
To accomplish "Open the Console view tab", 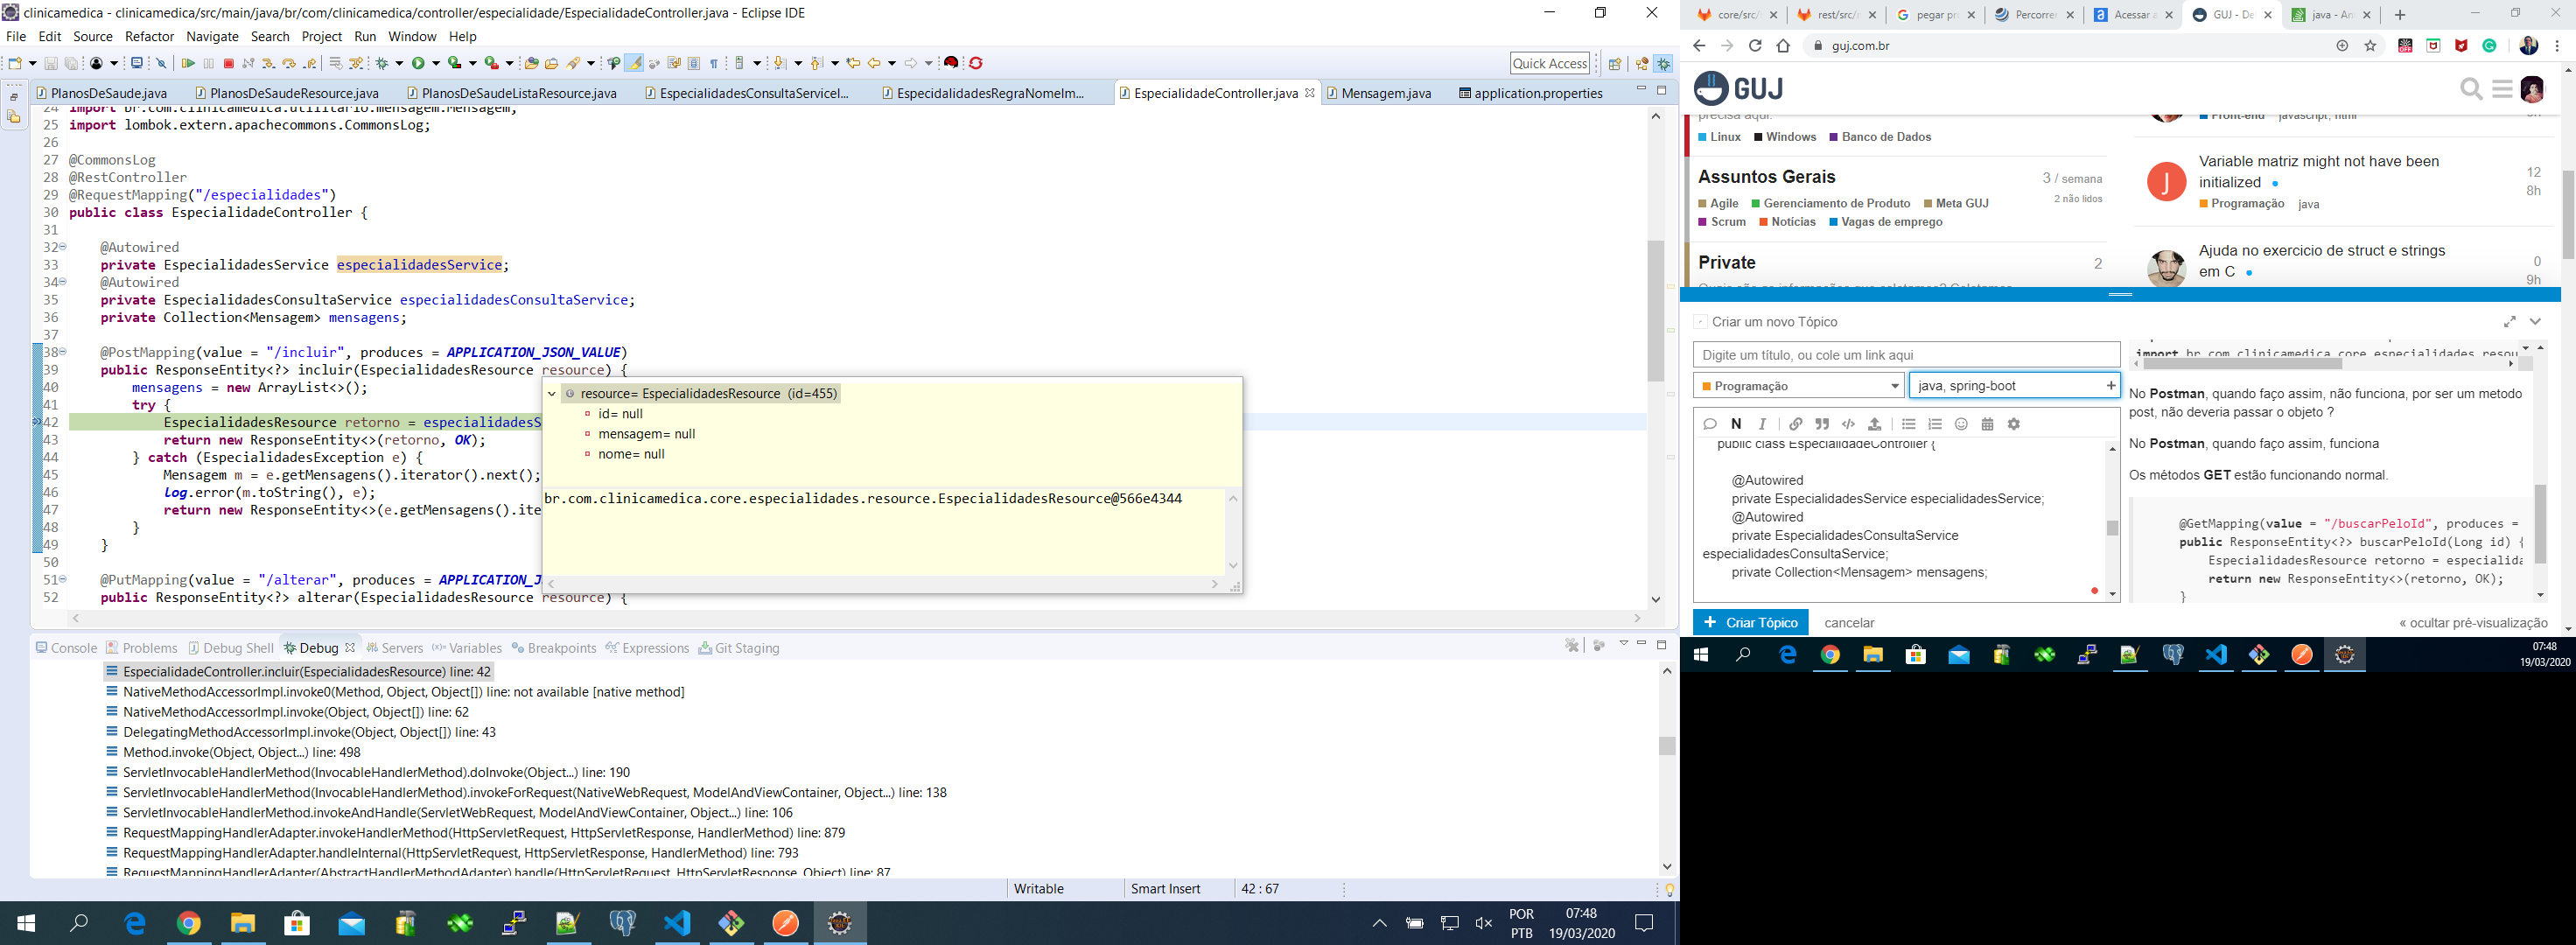I will pos(66,648).
